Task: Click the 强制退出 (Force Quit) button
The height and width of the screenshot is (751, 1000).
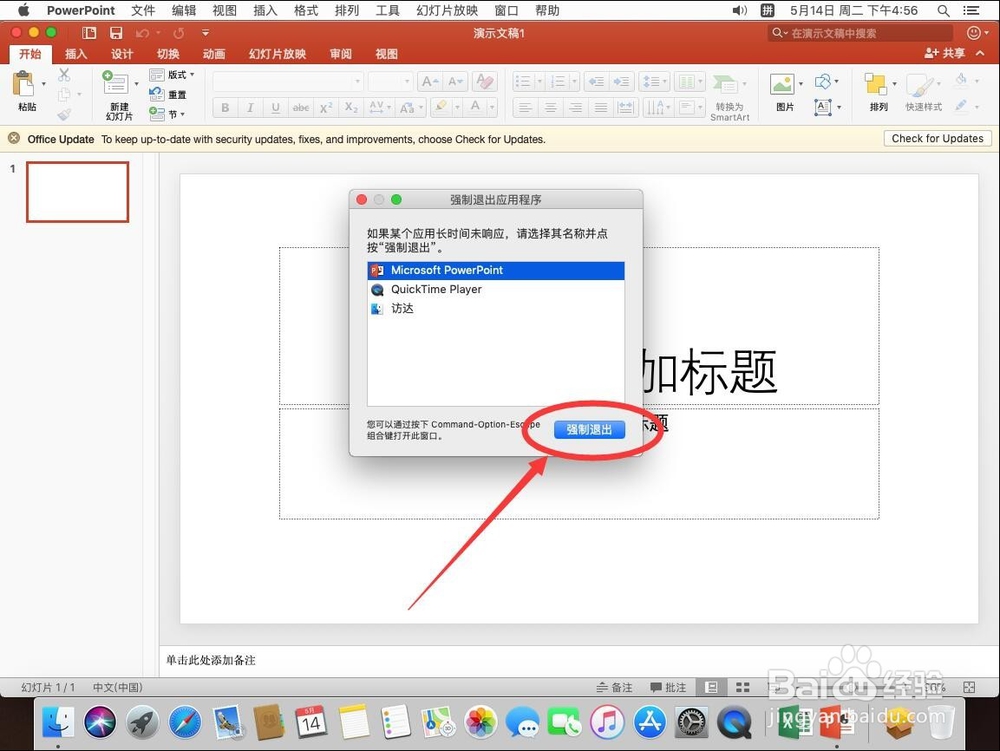Action: pos(589,430)
